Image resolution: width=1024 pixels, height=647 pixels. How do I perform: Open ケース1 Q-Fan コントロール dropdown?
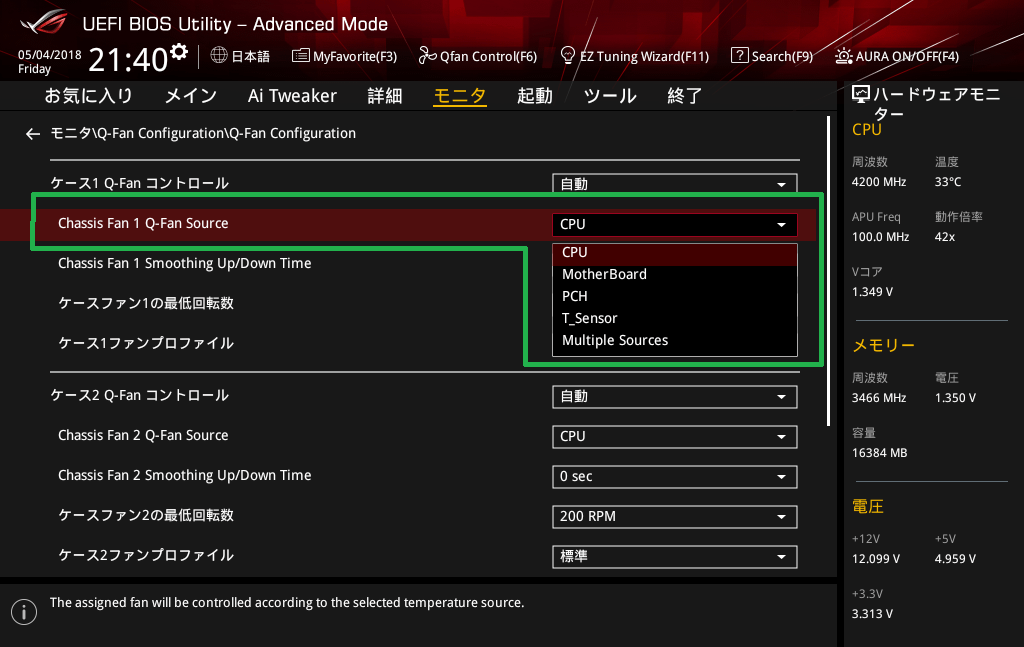point(675,183)
